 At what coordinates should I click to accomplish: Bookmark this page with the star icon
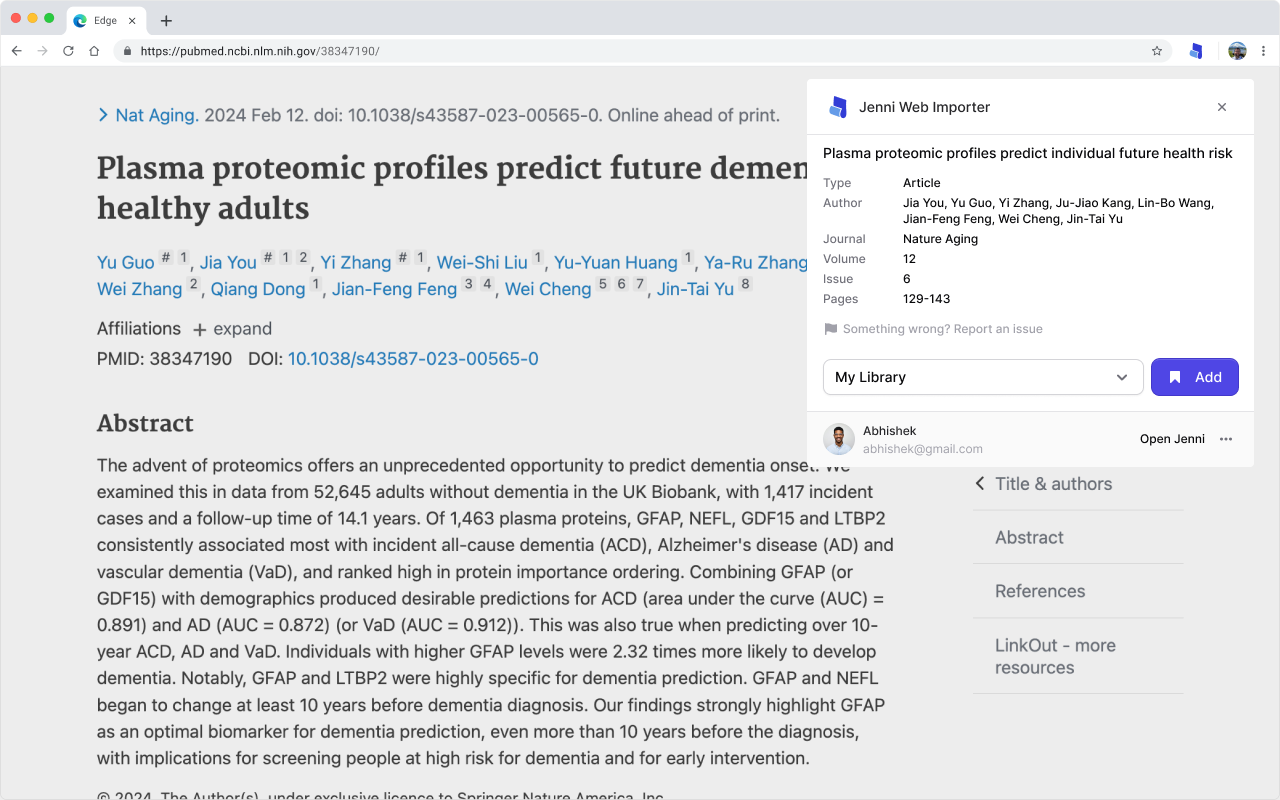(x=1157, y=51)
